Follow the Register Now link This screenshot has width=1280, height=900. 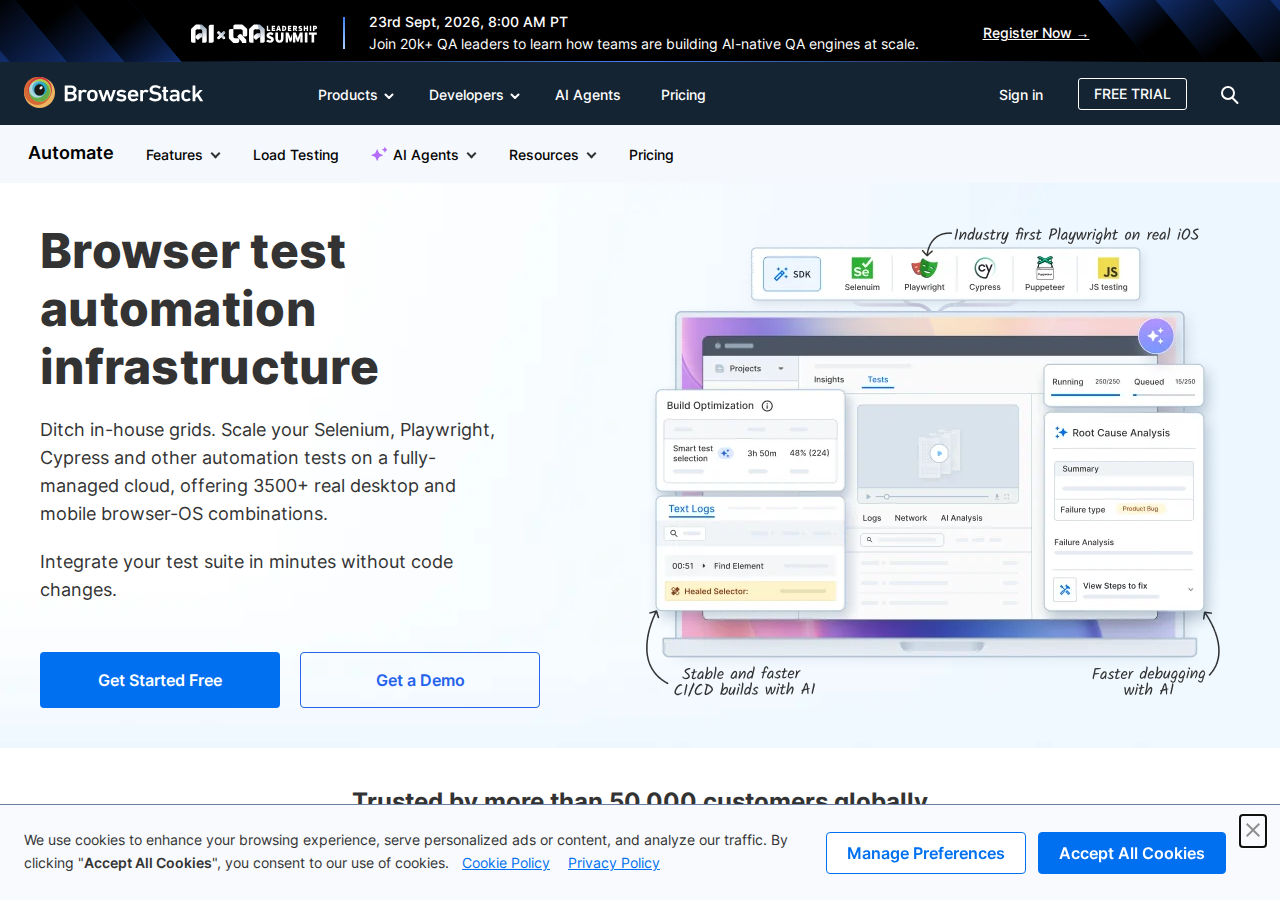point(1036,33)
